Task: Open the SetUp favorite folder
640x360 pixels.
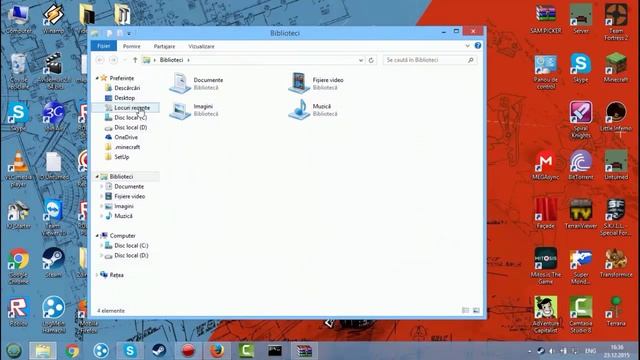Action: click(122, 157)
